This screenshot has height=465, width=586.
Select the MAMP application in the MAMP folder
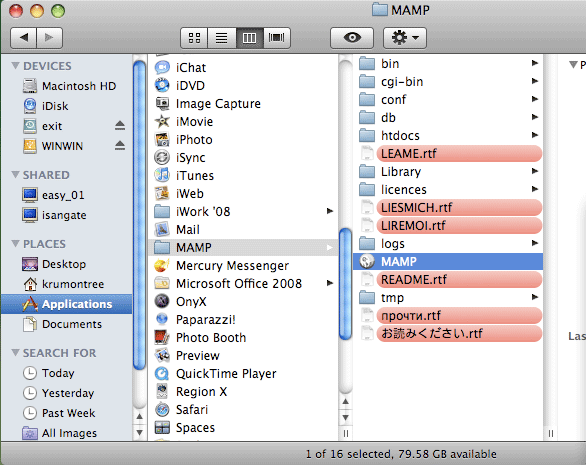tap(448, 261)
